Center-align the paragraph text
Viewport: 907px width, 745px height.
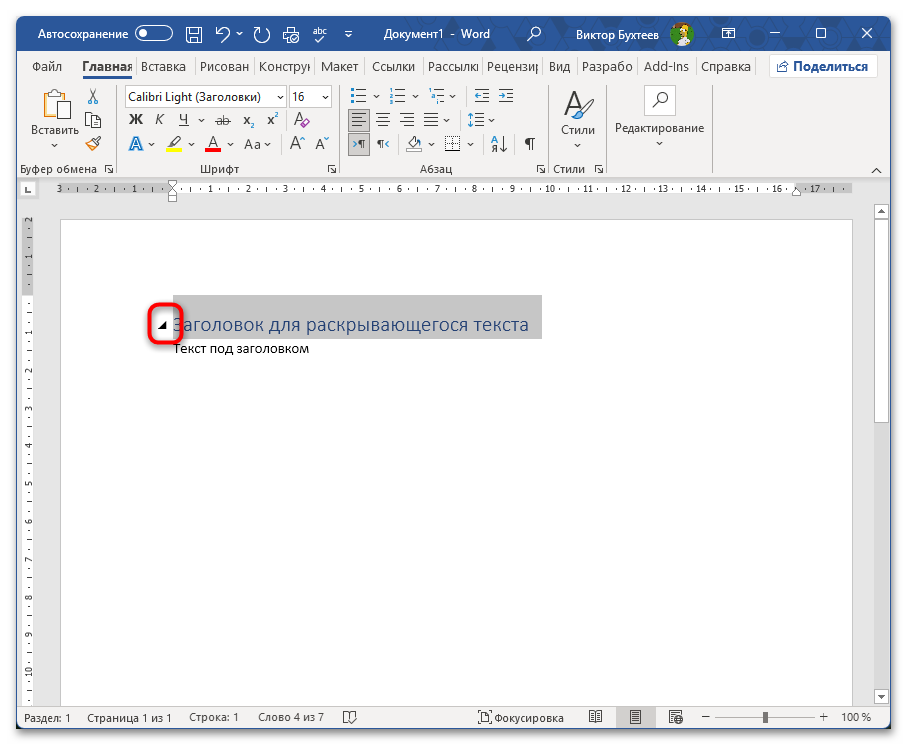(383, 120)
